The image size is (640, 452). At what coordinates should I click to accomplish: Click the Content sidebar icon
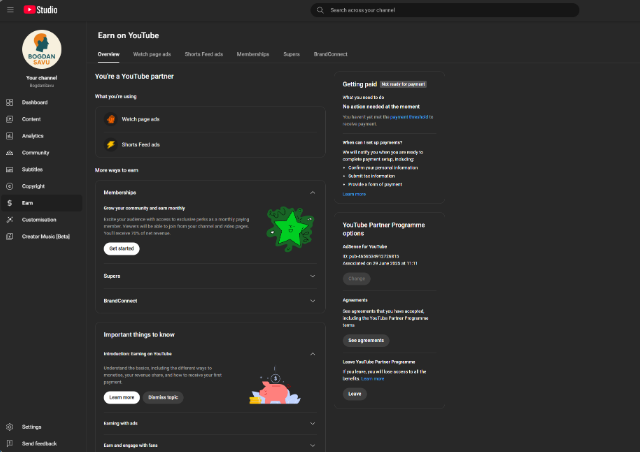[x=9, y=119]
